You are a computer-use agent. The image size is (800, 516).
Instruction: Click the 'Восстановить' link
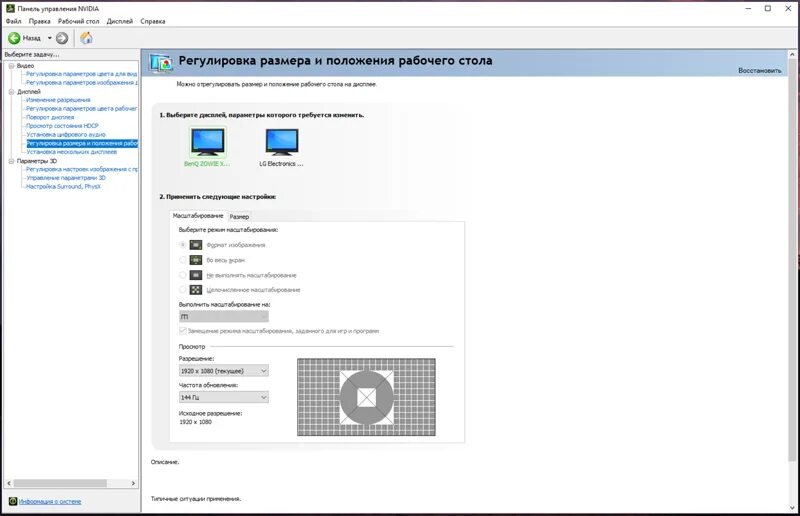[x=759, y=70]
